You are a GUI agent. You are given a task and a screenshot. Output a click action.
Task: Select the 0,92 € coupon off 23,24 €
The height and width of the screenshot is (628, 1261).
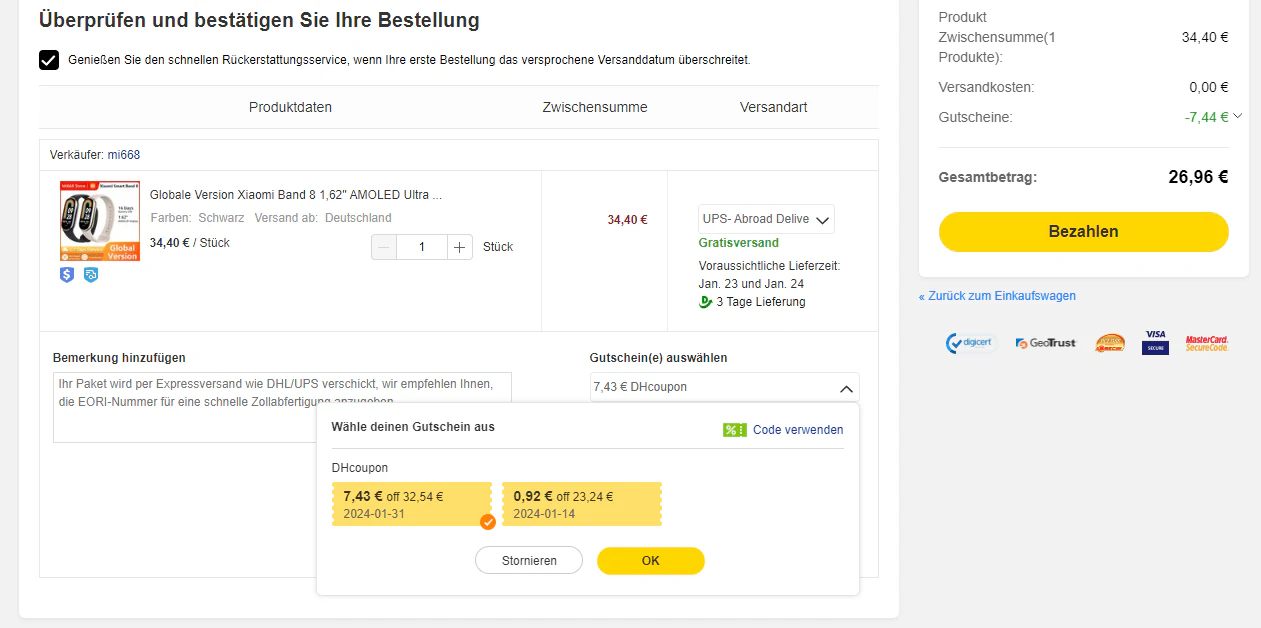click(581, 504)
